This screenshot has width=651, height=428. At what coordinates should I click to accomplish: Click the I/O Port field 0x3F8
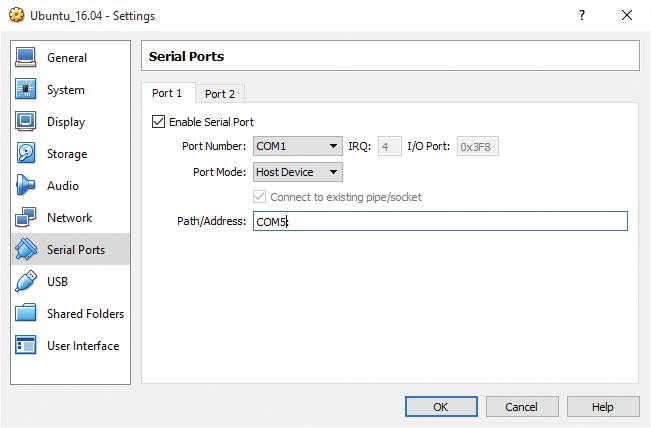click(477, 147)
